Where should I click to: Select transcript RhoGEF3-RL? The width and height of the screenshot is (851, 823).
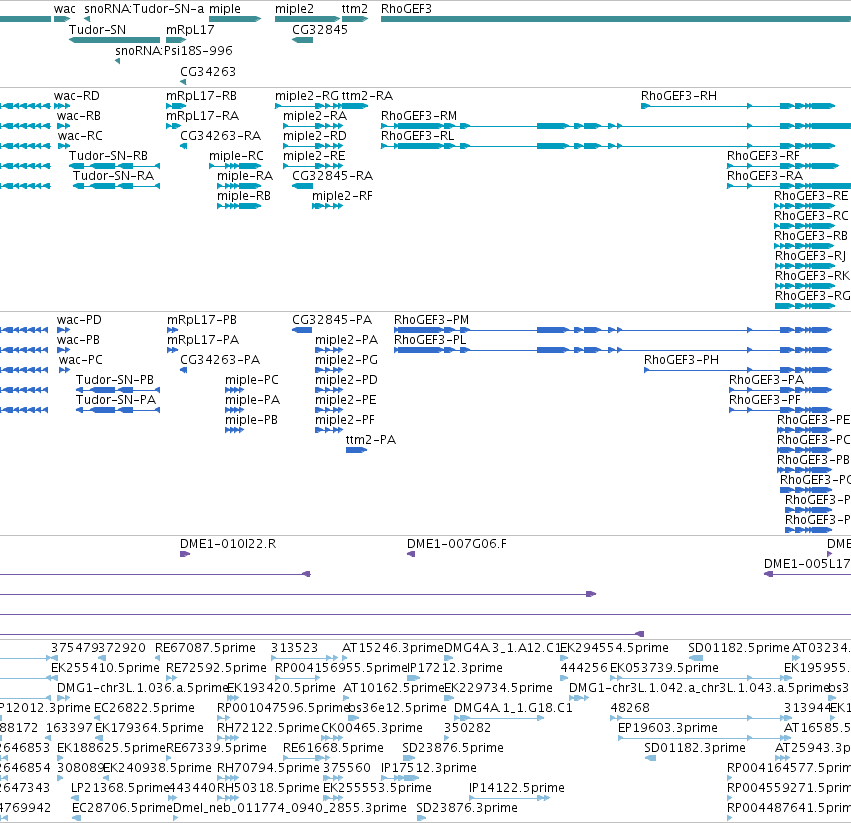click(x=608, y=145)
